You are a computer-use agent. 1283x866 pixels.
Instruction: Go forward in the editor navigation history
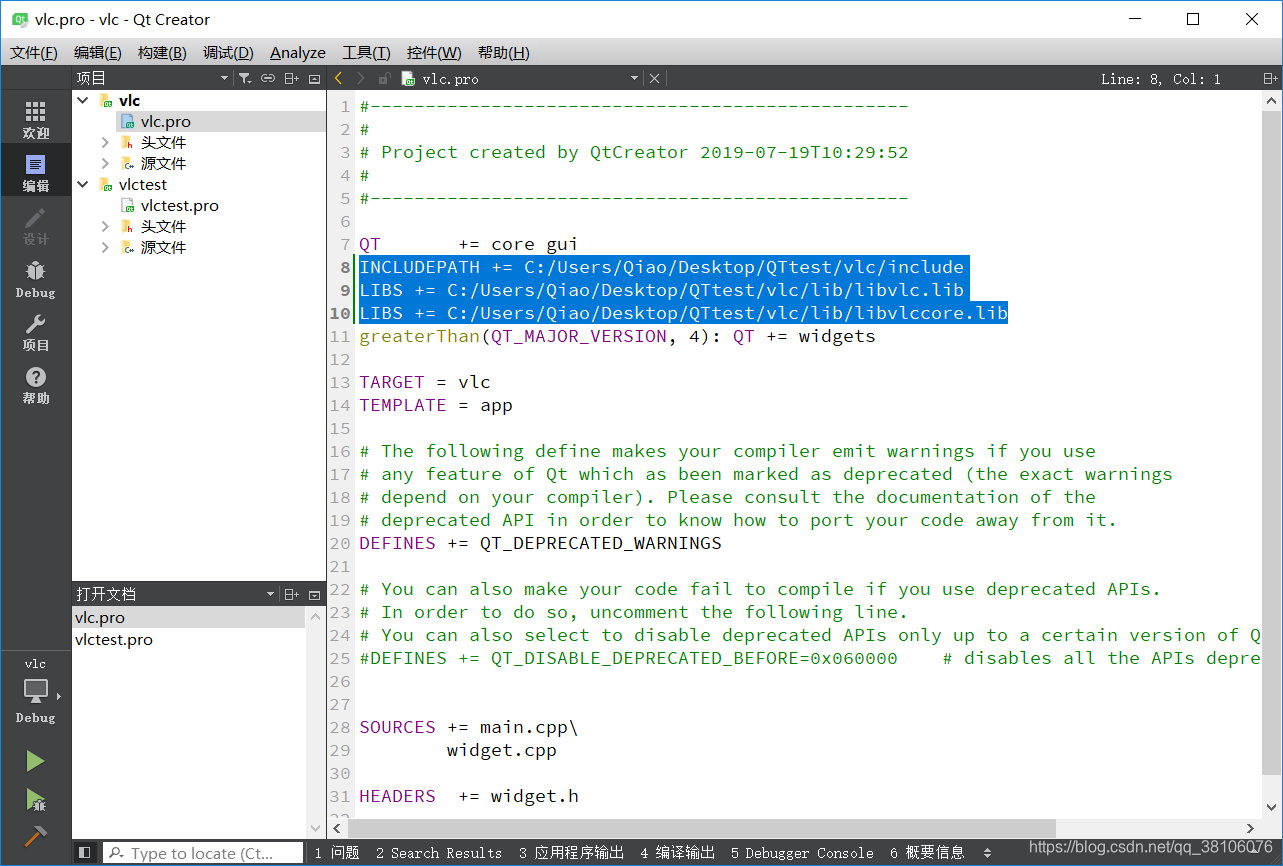pos(361,78)
